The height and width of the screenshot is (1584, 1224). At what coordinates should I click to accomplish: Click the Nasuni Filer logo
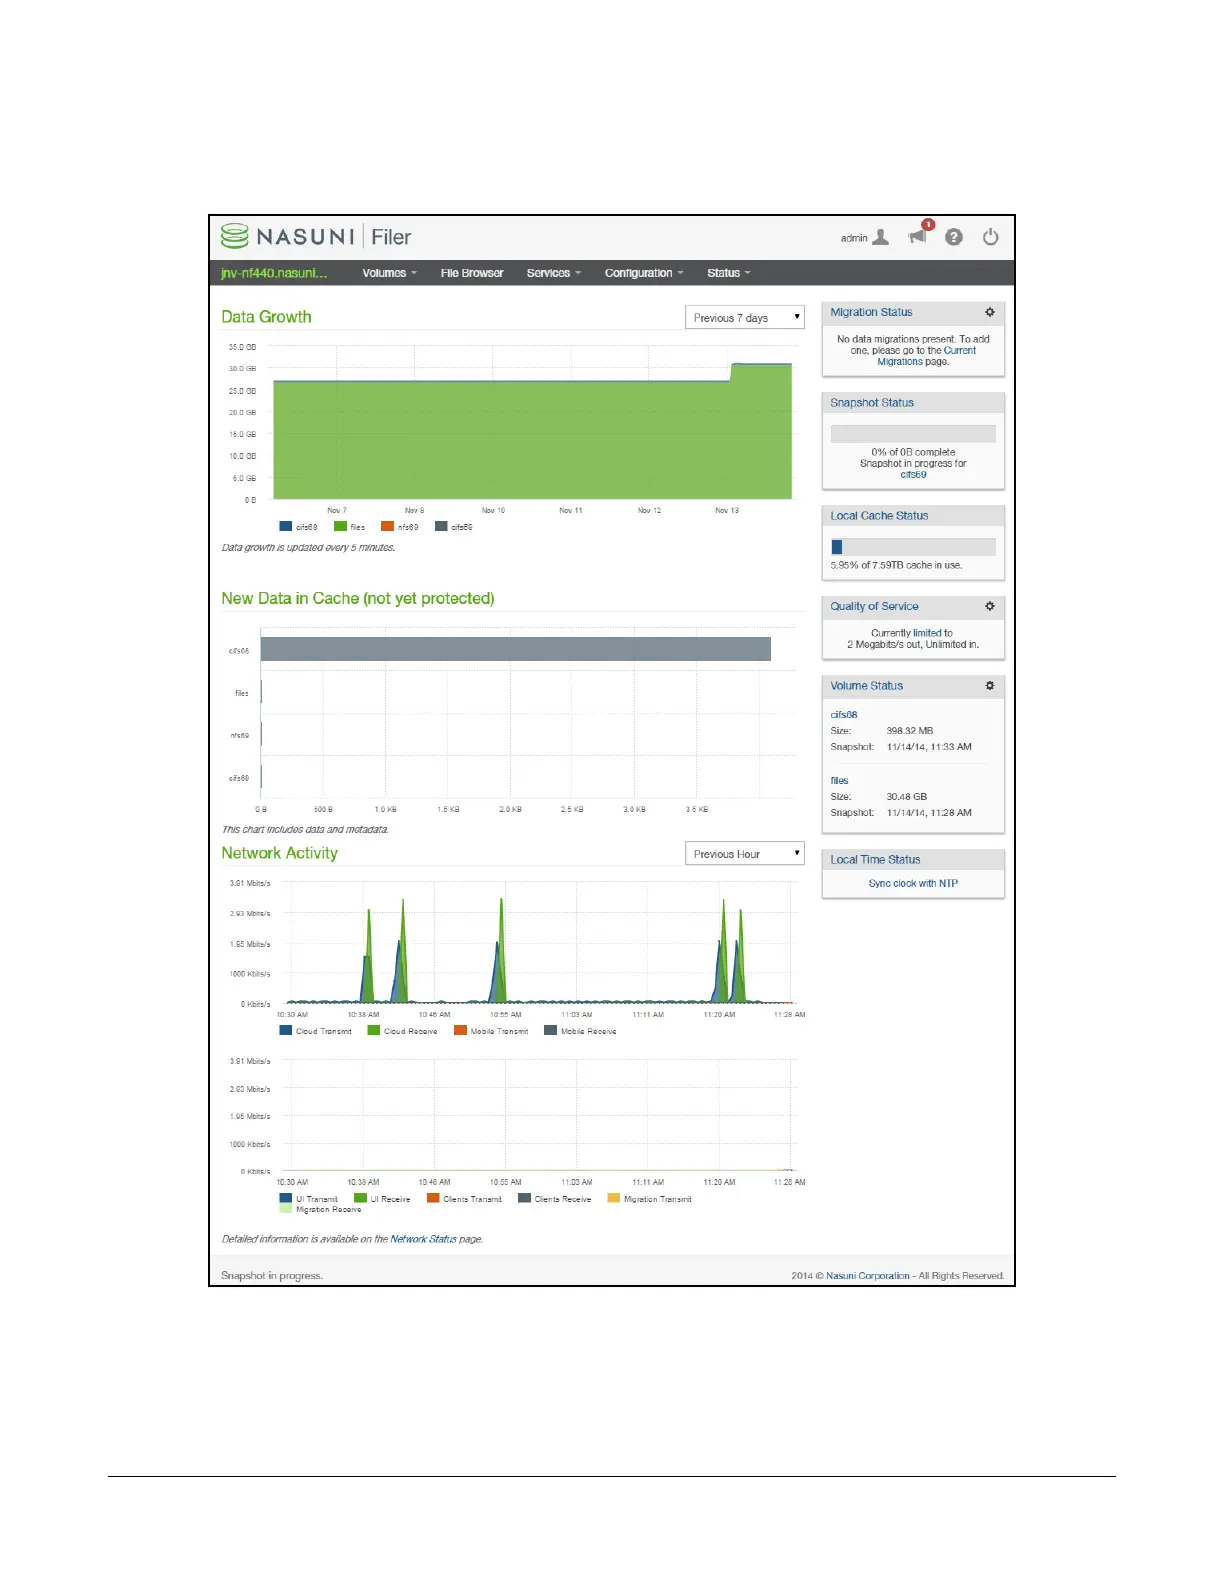coord(316,237)
